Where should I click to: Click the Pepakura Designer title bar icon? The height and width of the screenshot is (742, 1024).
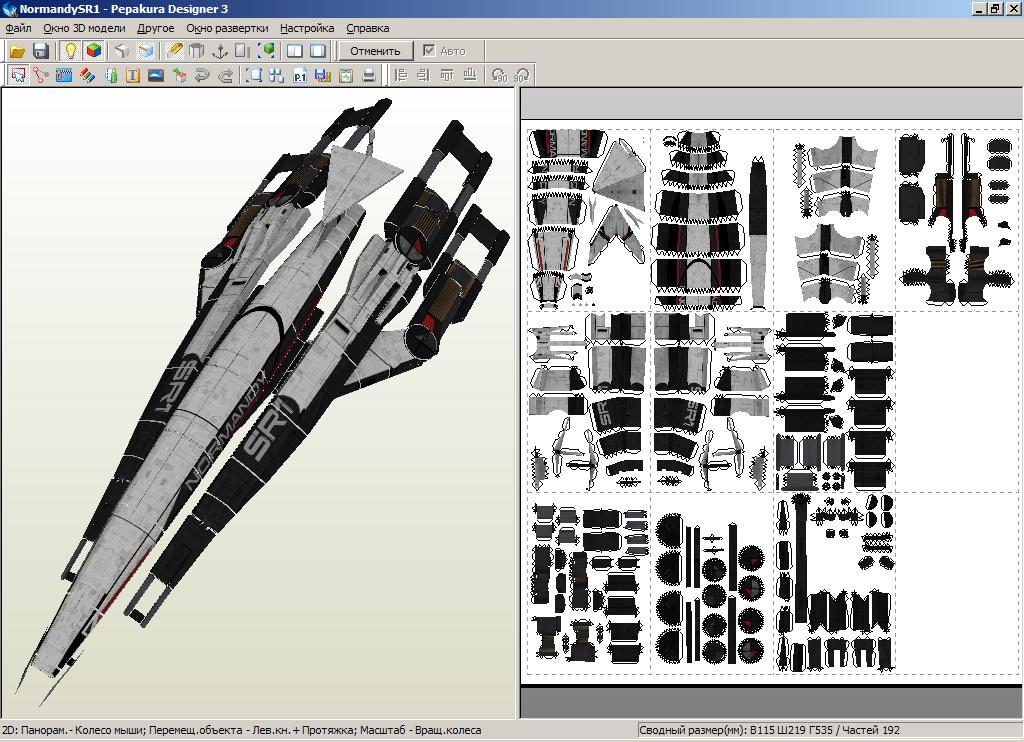pos(9,9)
